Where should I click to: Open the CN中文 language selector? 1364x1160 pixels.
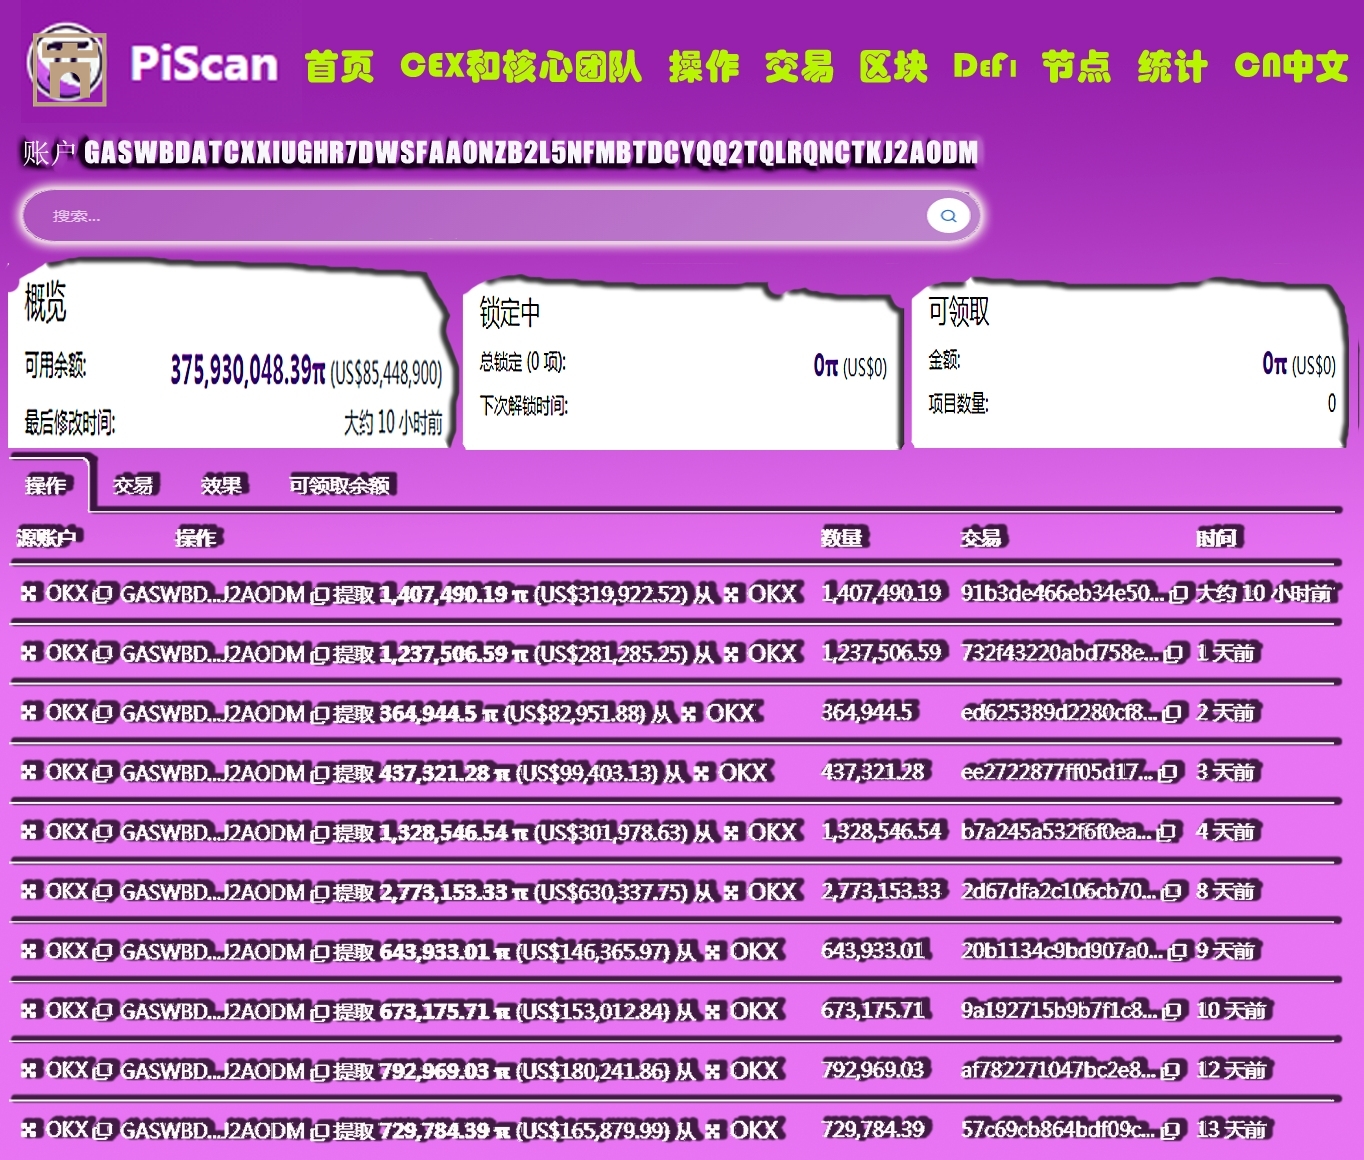pos(1290,67)
